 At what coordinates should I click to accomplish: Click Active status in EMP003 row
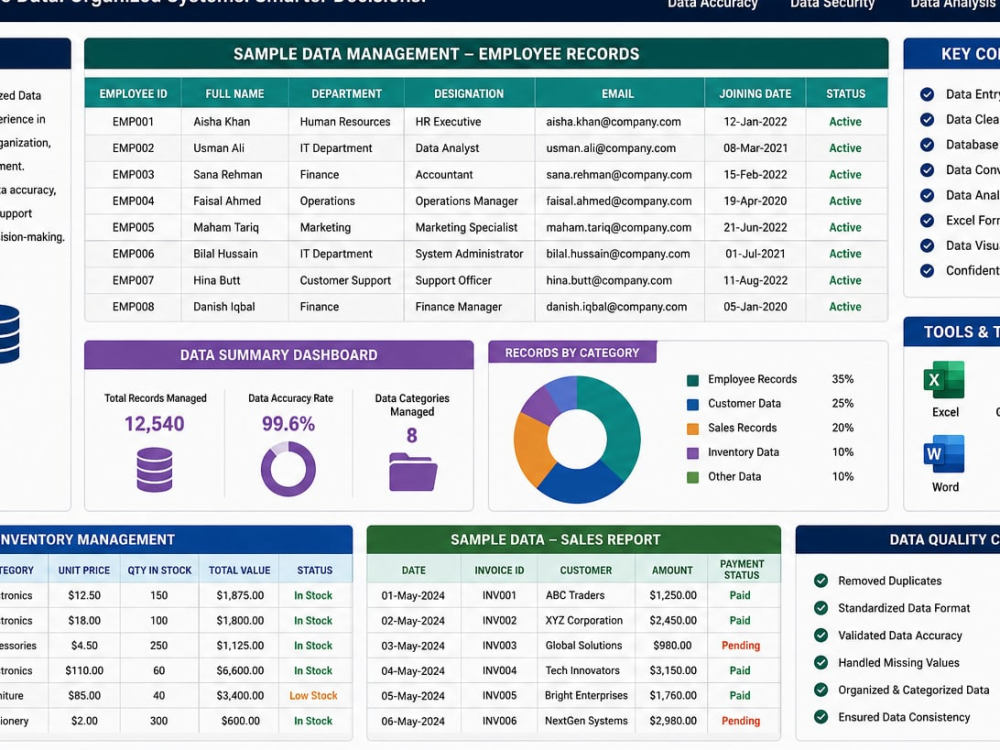tap(845, 174)
